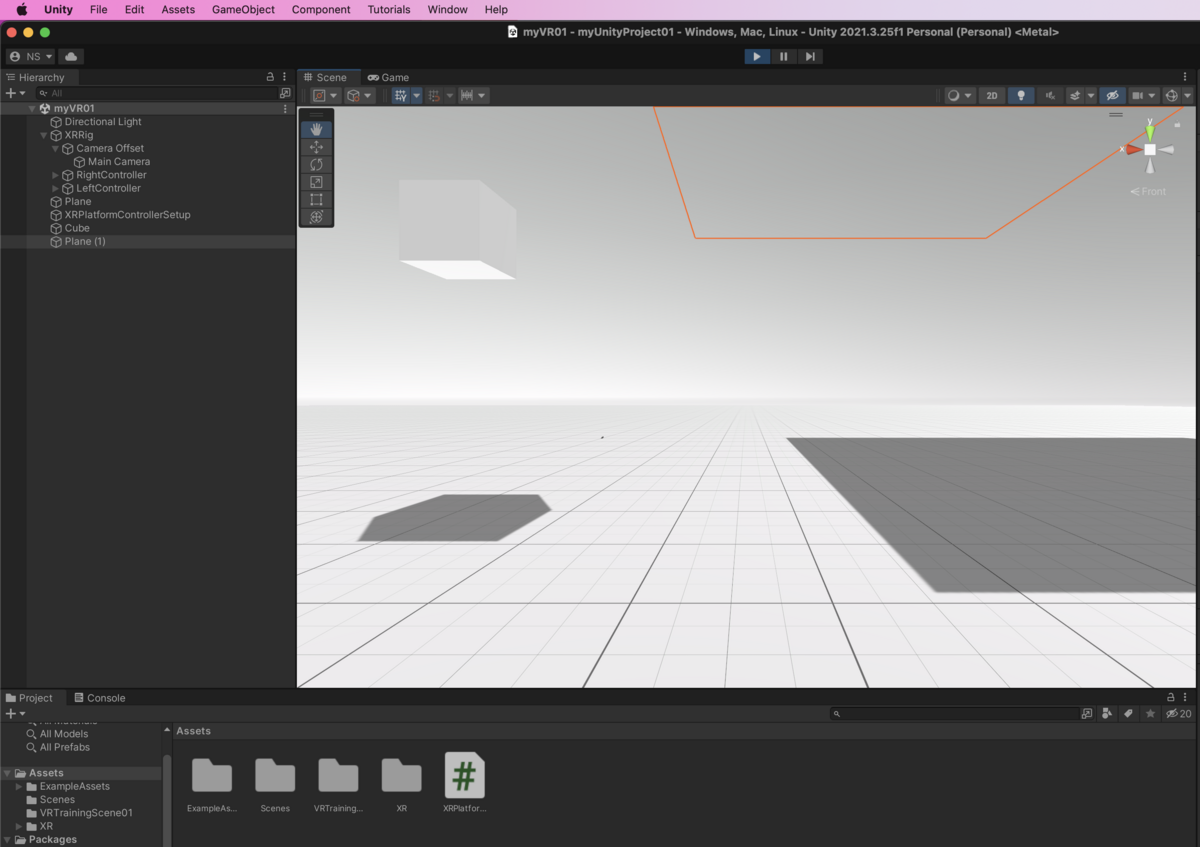Select Directional Light in Hierarchy
The height and width of the screenshot is (847, 1200).
pyautogui.click(x=103, y=122)
